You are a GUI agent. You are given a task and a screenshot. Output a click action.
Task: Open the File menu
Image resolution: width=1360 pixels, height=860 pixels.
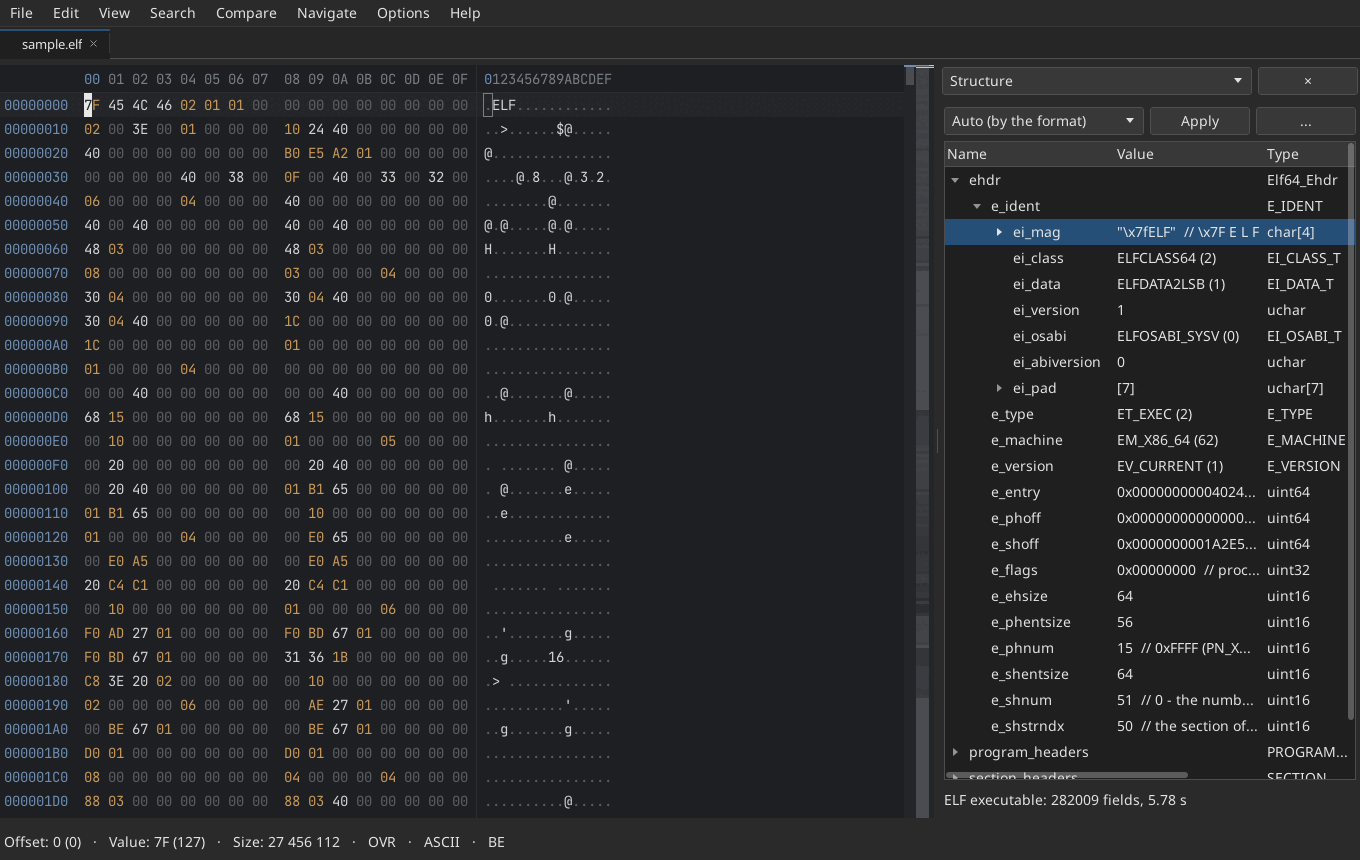click(21, 13)
